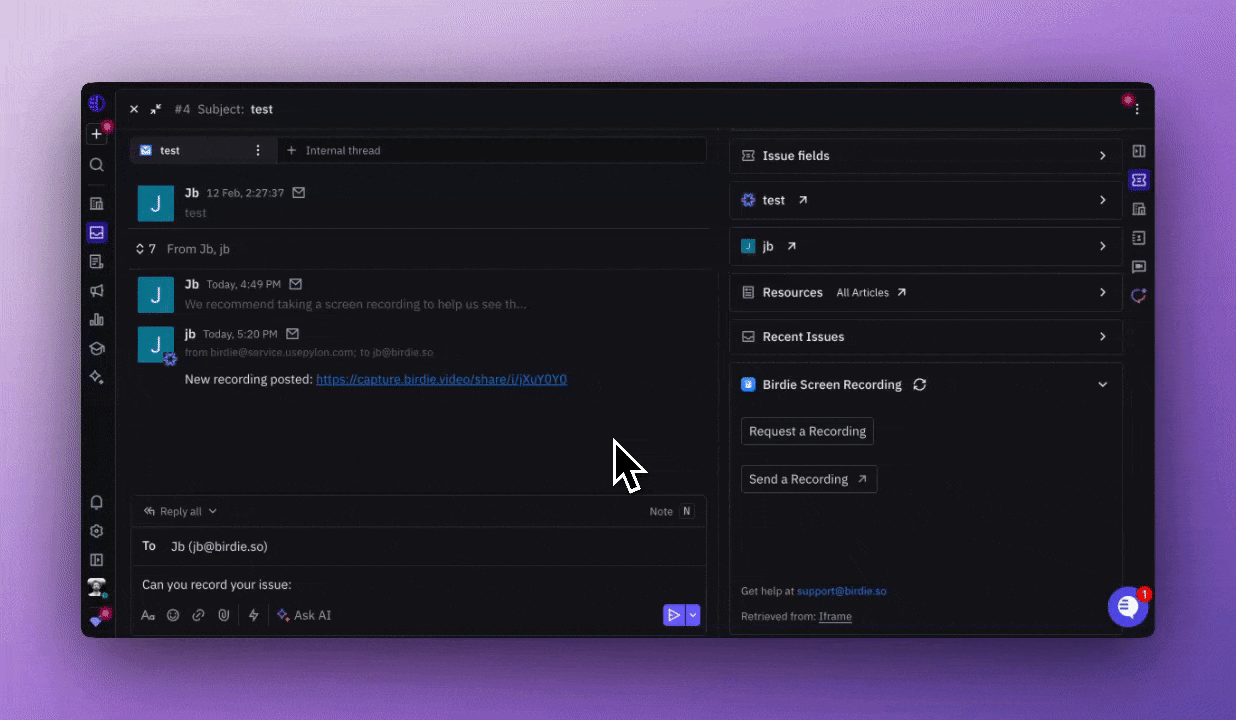Viewport: 1236px width, 720px height.
Task: Click the Request a Recording button
Action: (807, 432)
